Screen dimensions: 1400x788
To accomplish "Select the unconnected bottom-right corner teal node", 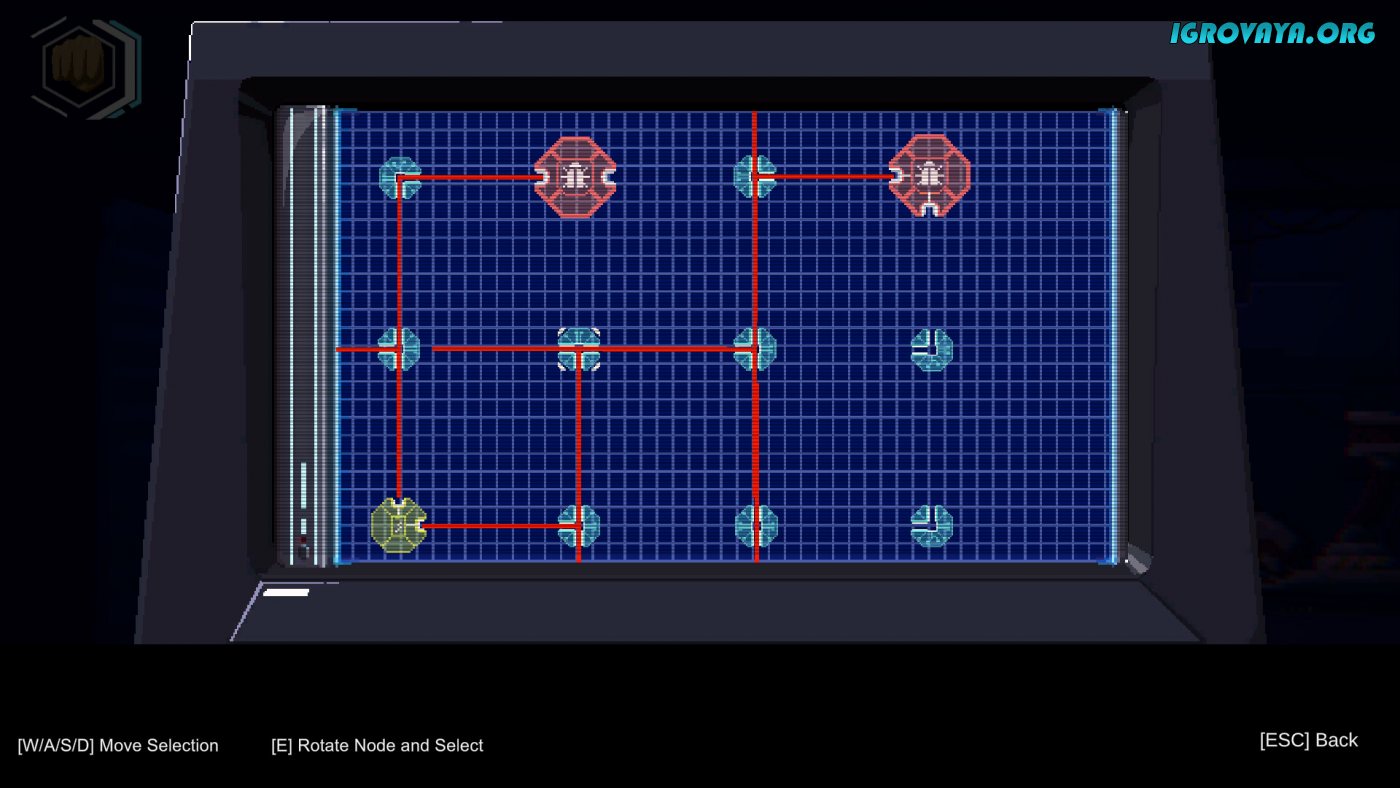I will tap(931, 525).
